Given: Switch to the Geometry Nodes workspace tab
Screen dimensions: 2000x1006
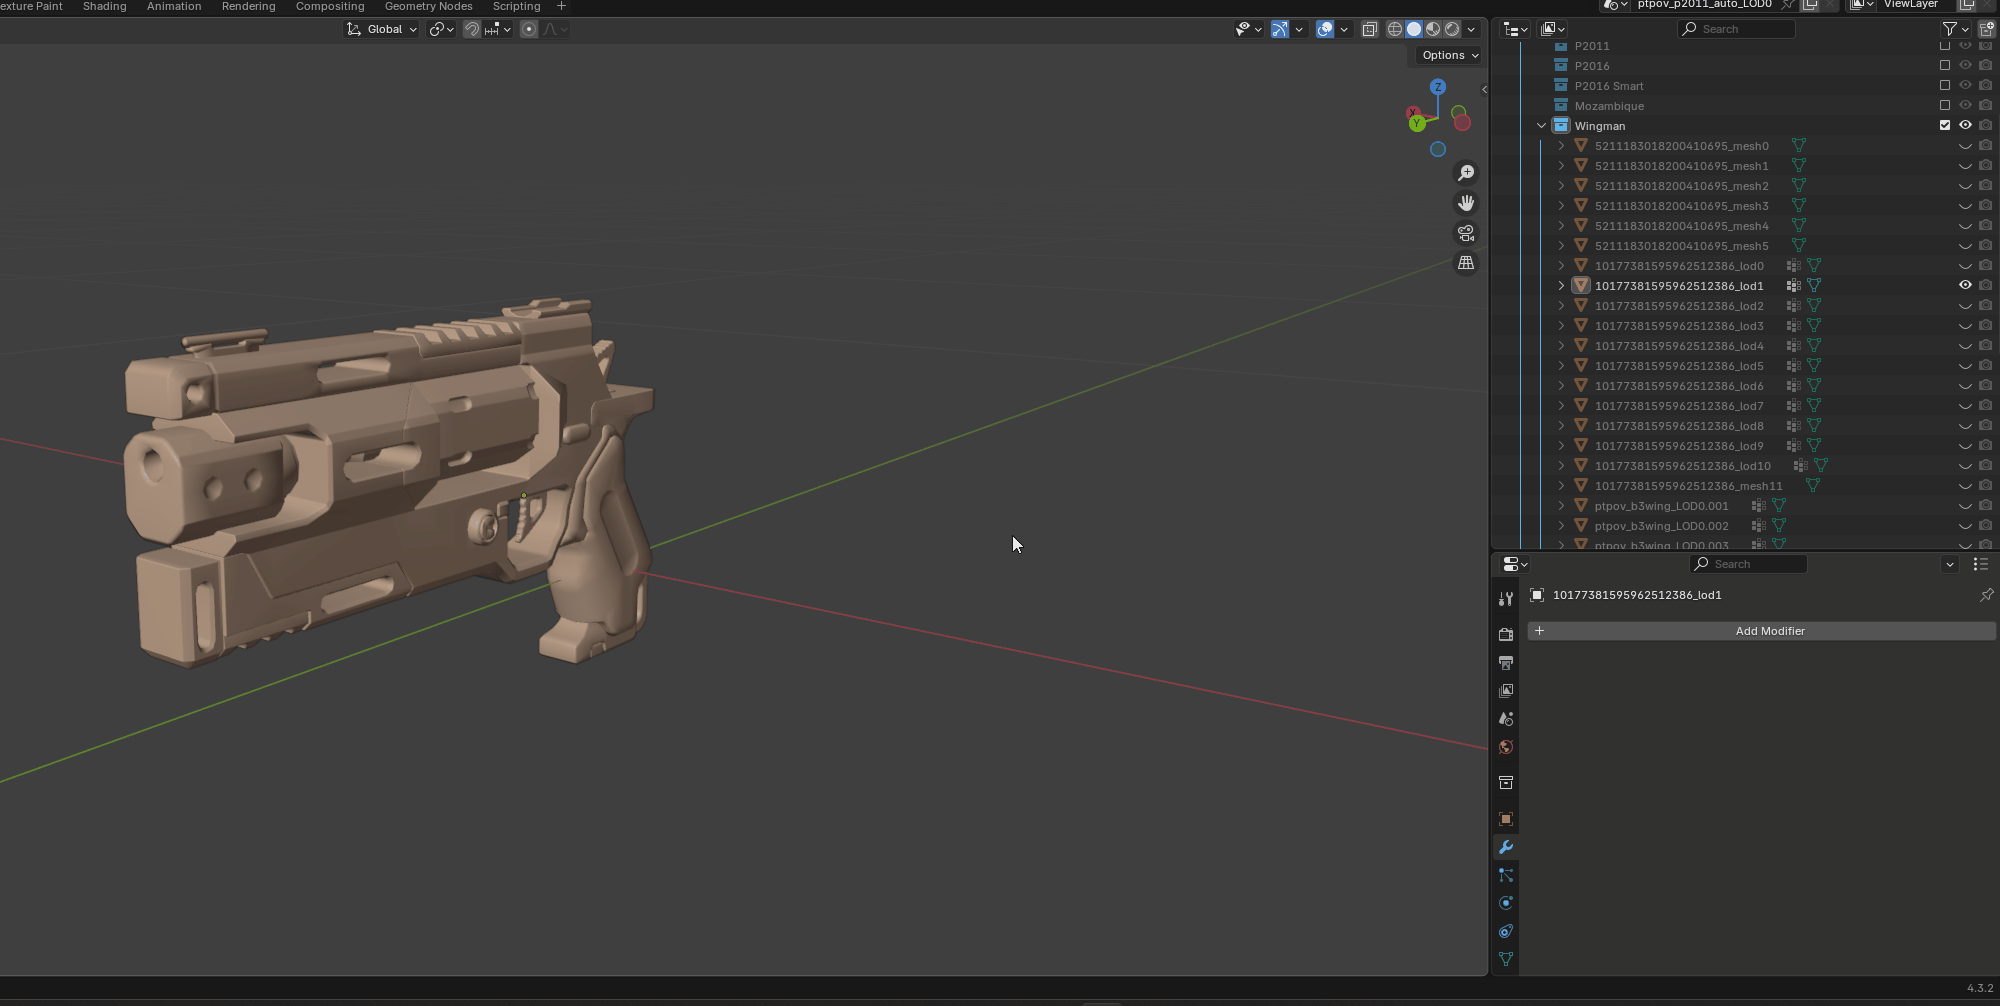Looking at the screenshot, I should click(x=428, y=6).
